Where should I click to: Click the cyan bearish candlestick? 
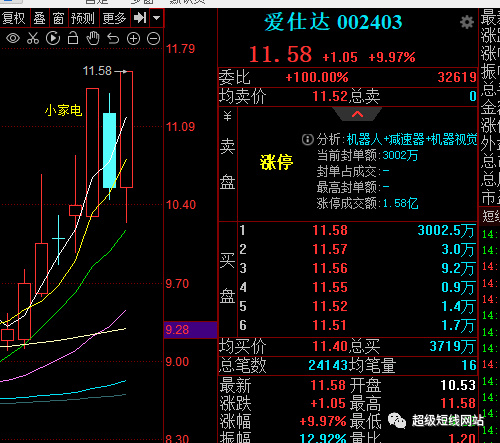(109, 150)
